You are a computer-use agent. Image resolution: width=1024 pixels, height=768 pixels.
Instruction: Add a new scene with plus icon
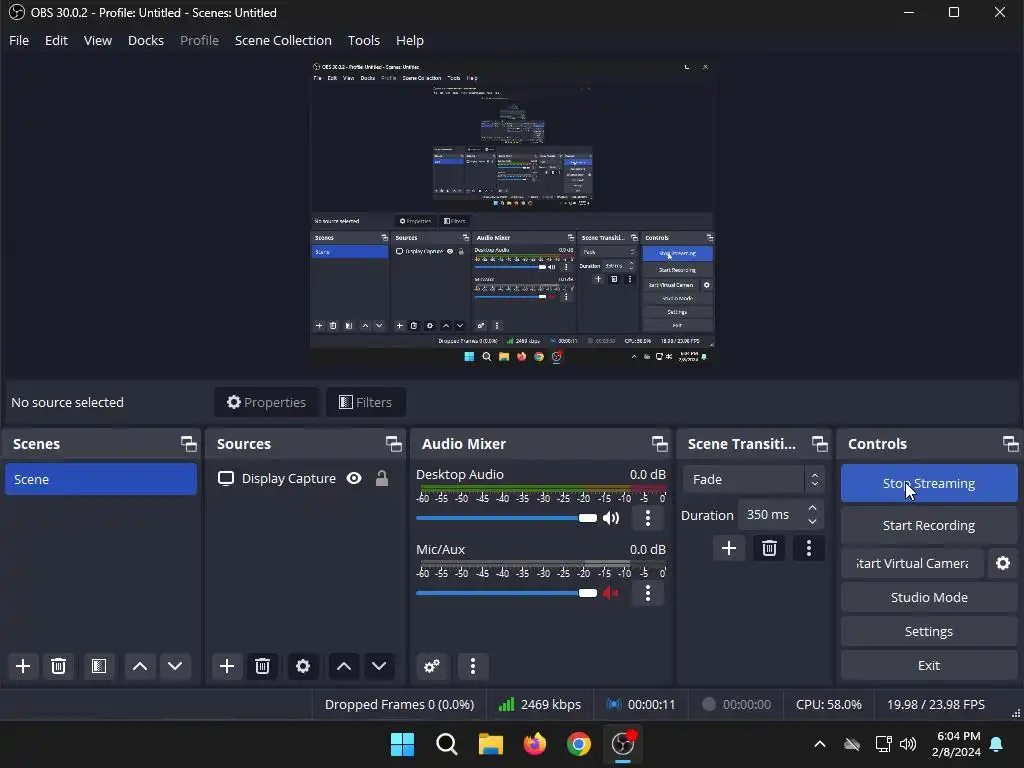(23, 666)
